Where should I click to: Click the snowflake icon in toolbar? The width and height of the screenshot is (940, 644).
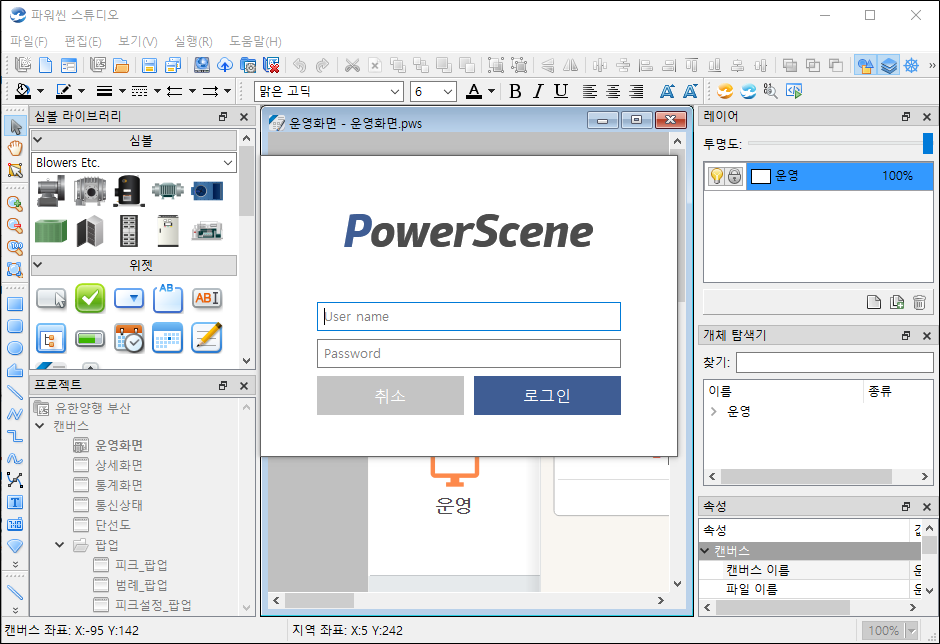click(x=911, y=65)
